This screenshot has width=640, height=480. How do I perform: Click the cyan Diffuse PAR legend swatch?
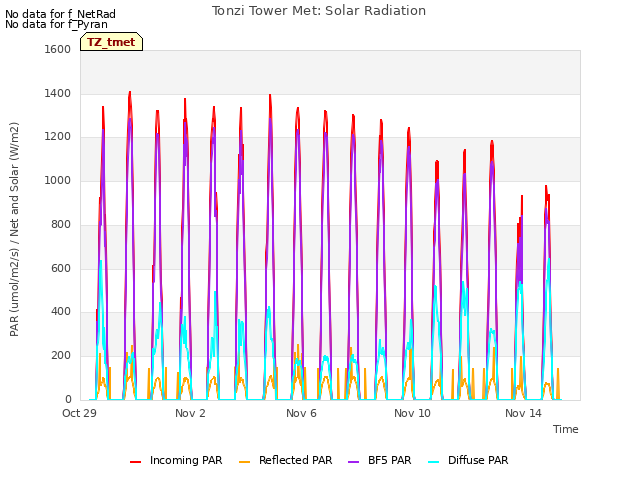point(433,462)
